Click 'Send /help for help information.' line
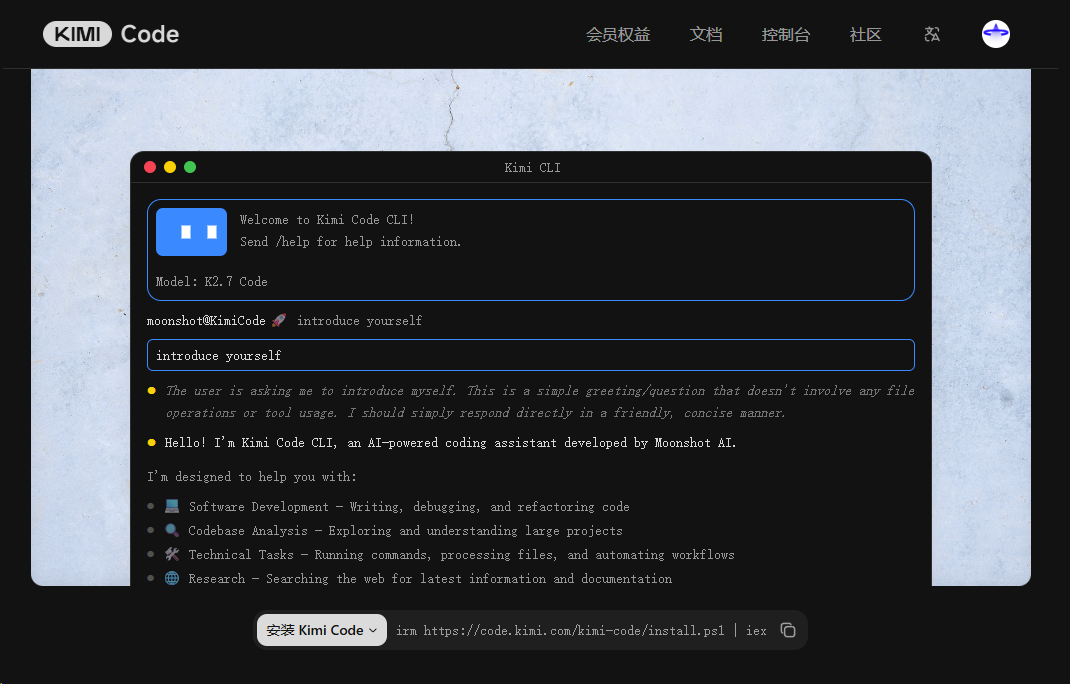 (350, 242)
